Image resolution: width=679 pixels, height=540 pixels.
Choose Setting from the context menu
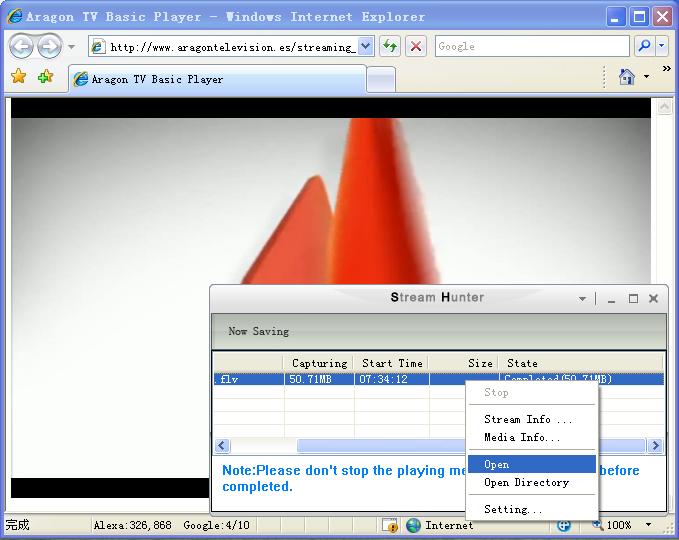pos(532,509)
